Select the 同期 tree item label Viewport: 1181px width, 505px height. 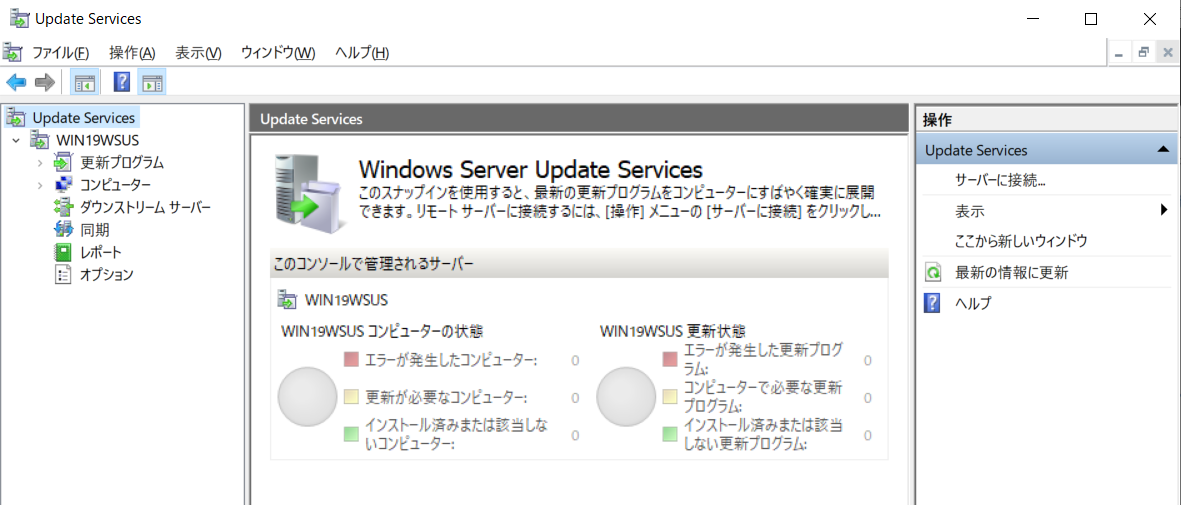(x=95, y=229)
